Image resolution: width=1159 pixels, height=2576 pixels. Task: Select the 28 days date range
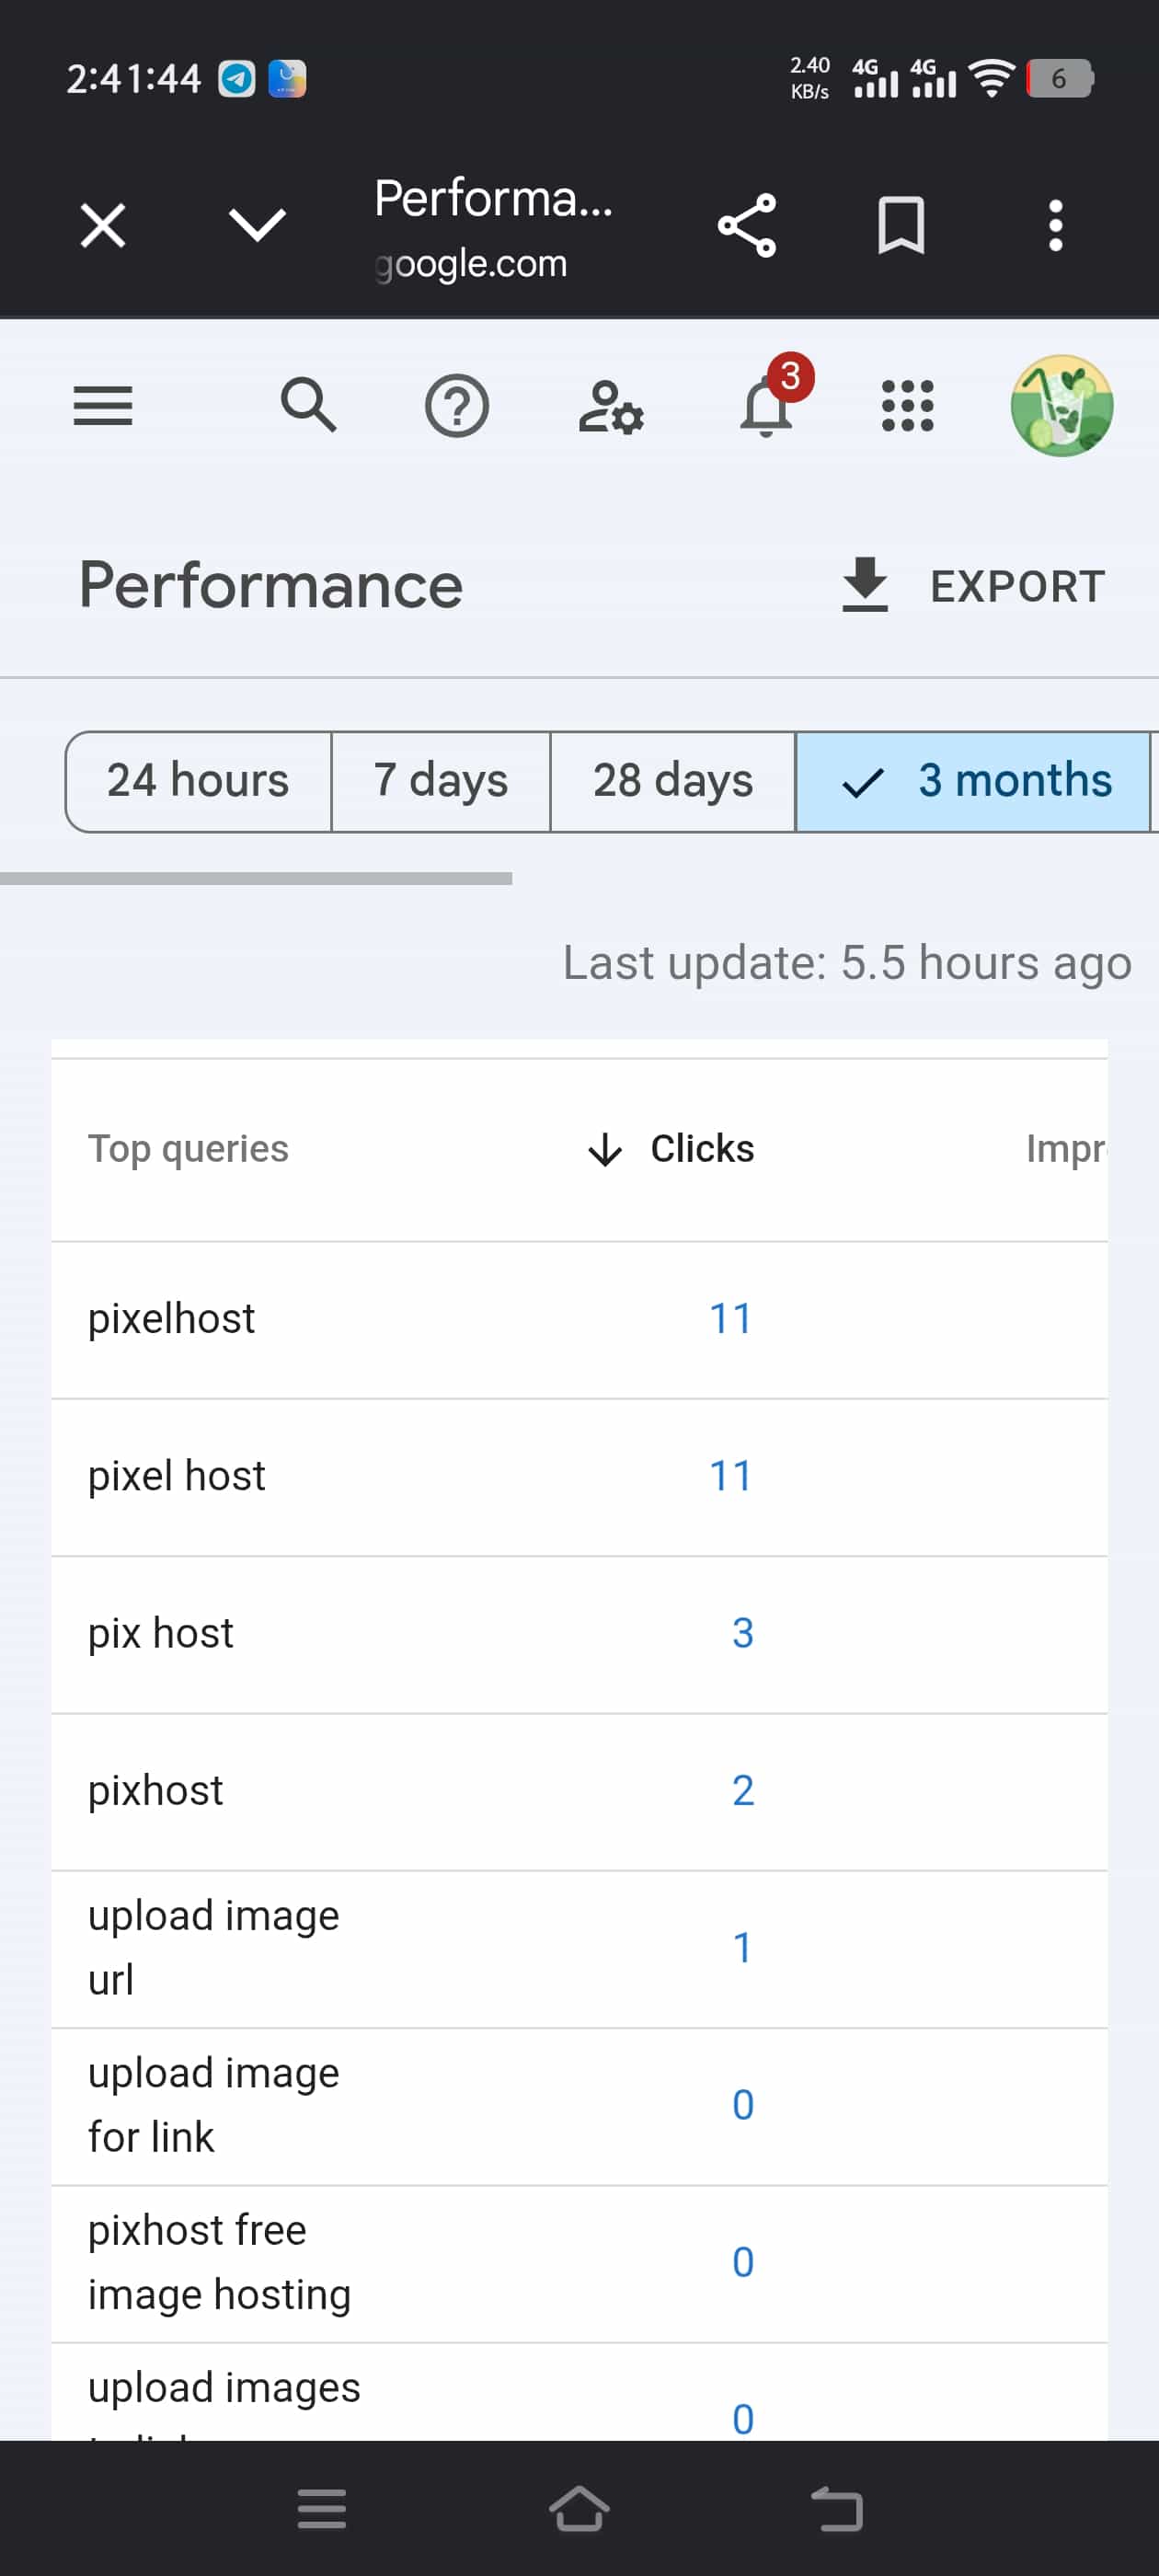pyautogui.click(x=673, y=781)
